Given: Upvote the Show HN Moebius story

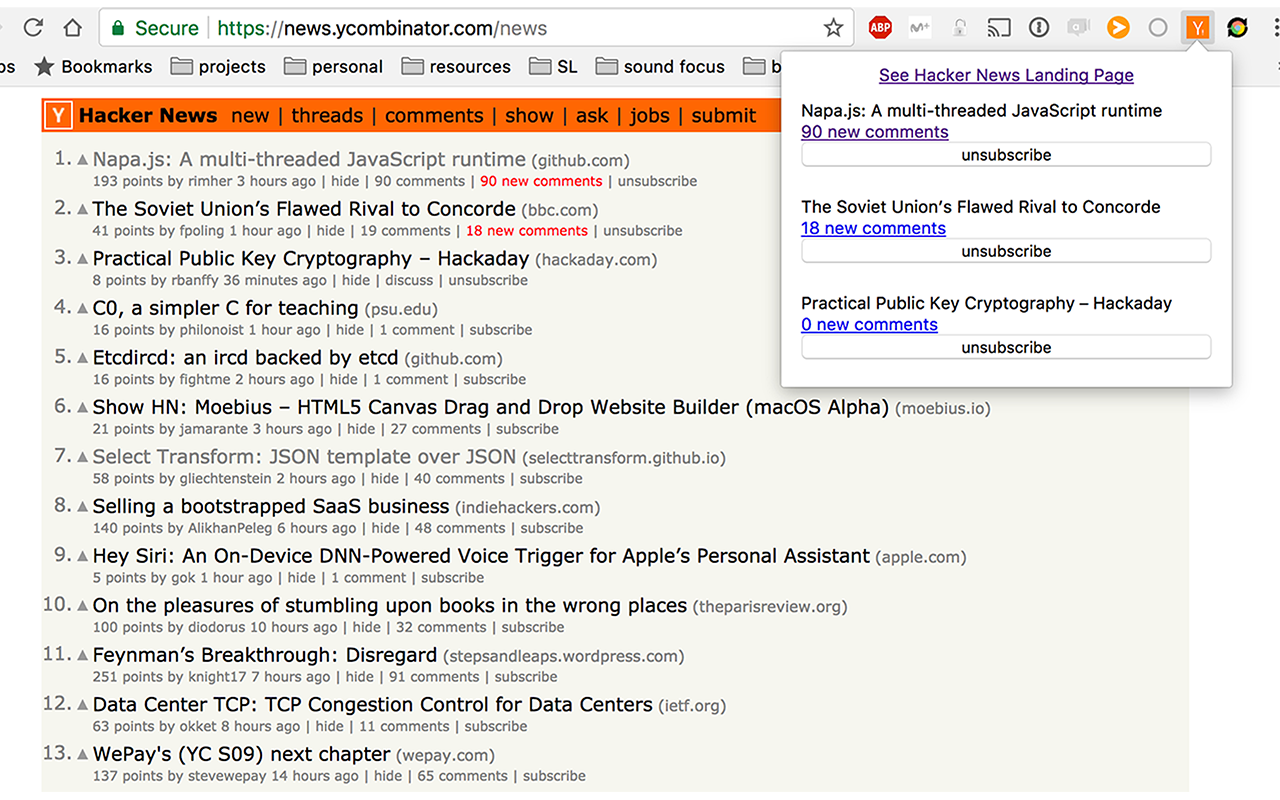Looking at the screenshot, I should tap(83, 408).
